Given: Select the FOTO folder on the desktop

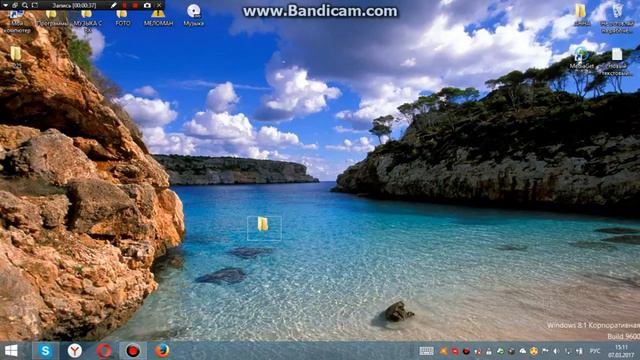Looking at the screenshot, I should pos(122,19).
